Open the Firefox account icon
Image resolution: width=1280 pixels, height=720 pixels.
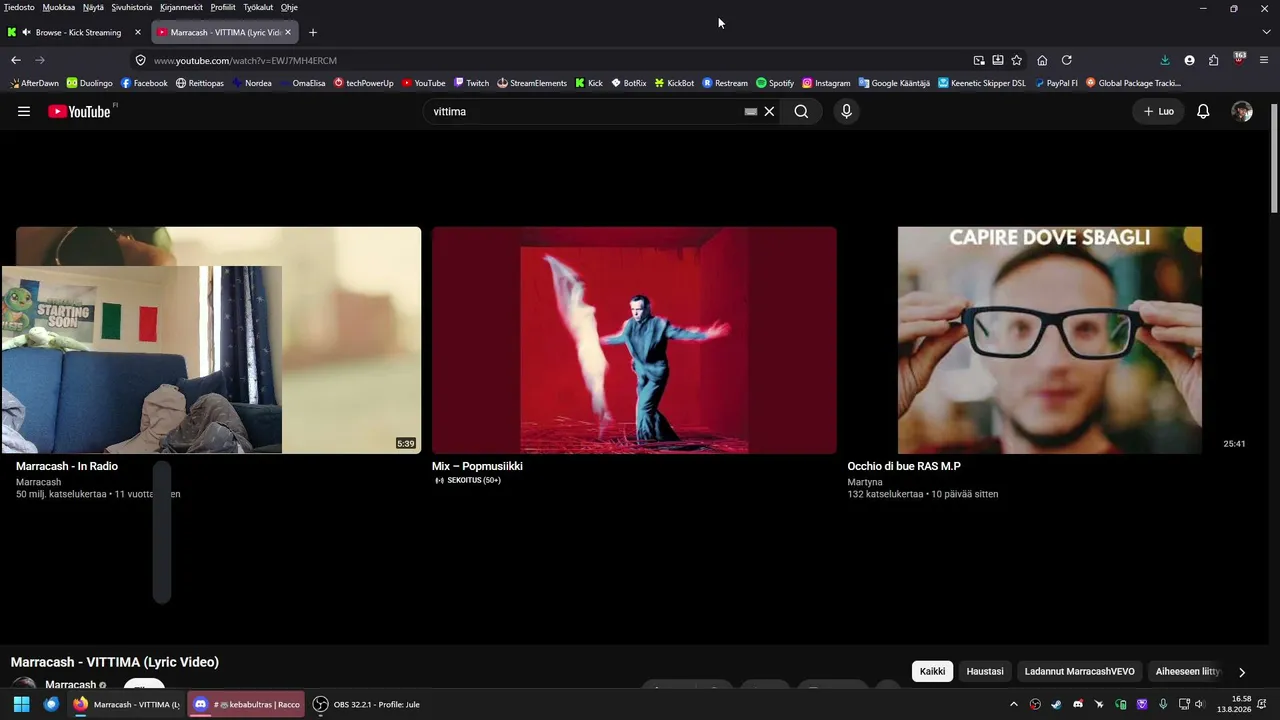click(1189, 60)
